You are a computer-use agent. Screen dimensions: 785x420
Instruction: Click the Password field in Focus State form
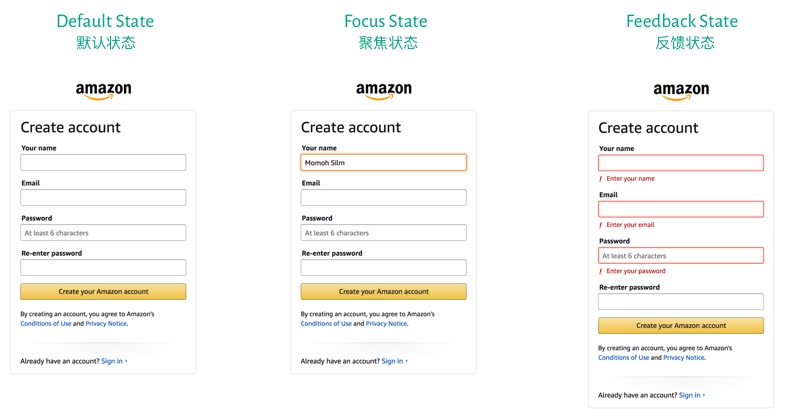coord(383,232)
